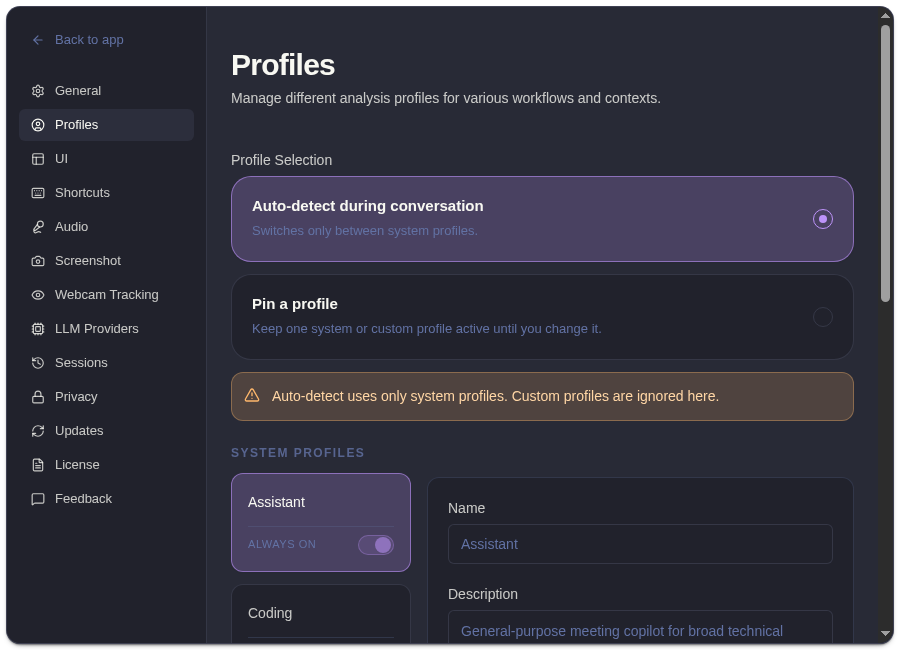This screenshot has width=900, height=650.
Task: Select the Pin a profile radio button
Action: pyautogui.click(x=823, y=317)
